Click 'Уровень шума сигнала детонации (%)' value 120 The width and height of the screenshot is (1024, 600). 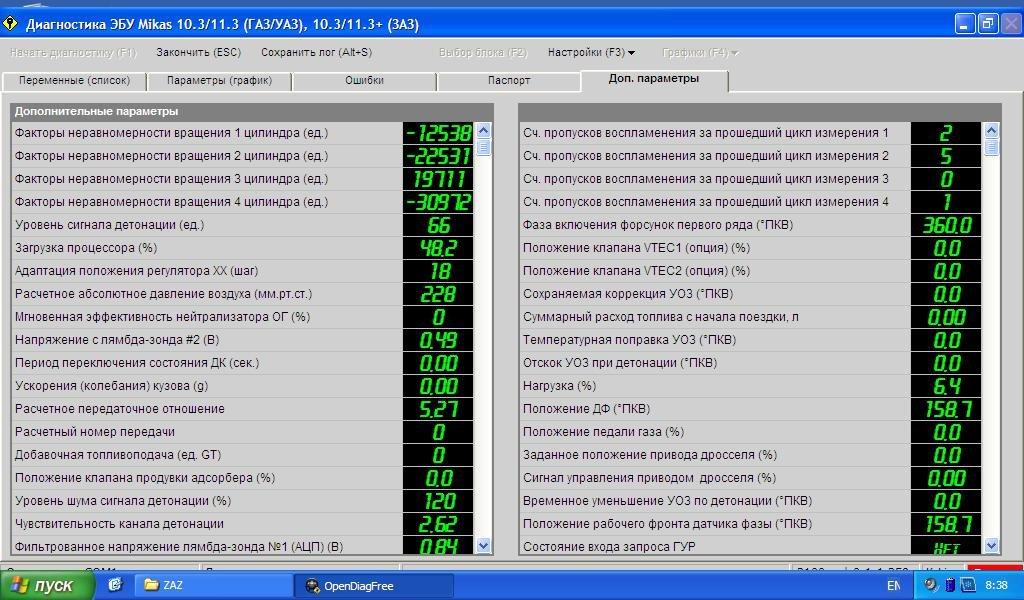pyautogui.click(x=438, y=501)
